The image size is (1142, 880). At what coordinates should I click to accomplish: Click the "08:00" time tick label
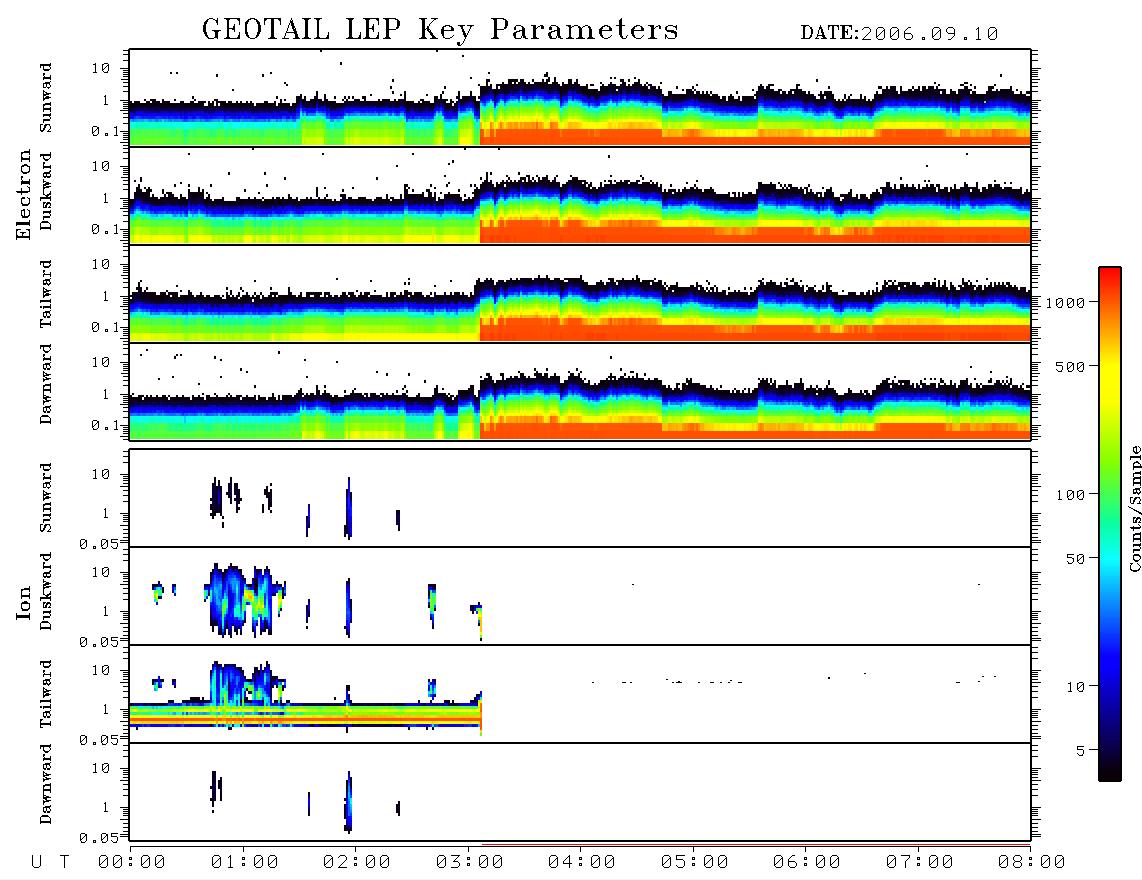[1032, 862]
